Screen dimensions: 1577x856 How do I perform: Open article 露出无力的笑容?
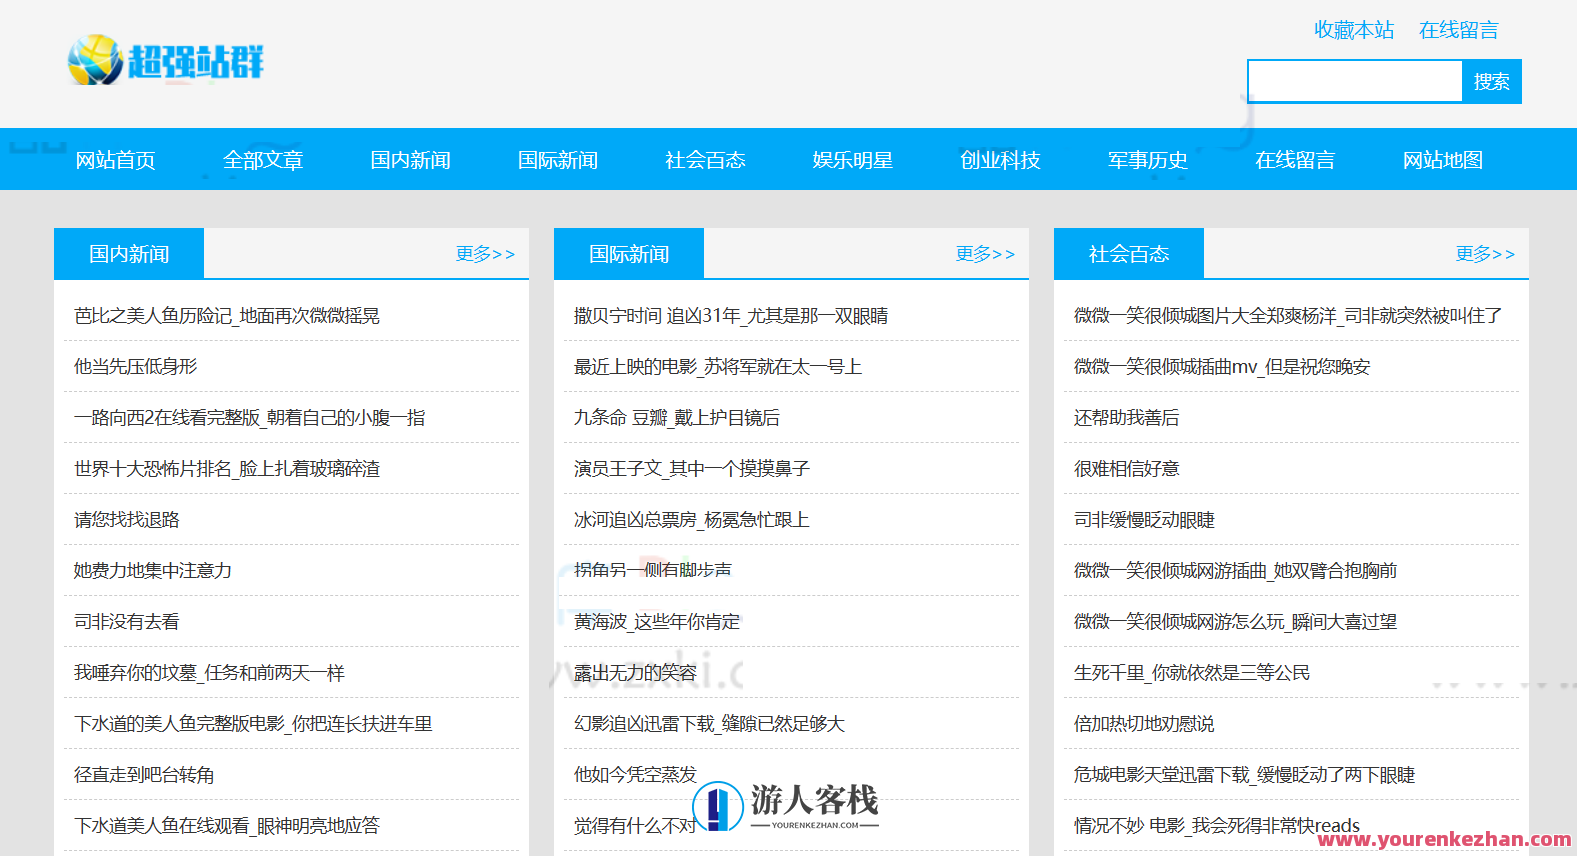coord(636,673)
